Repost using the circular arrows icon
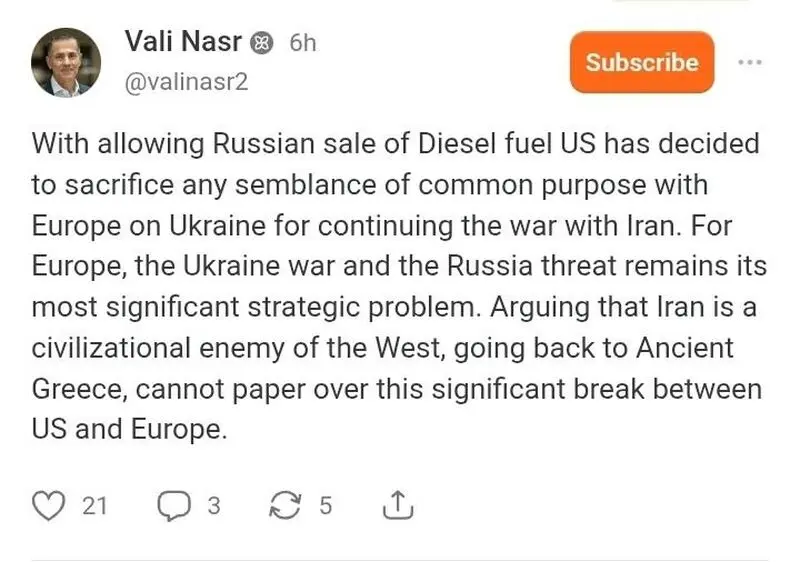Image resolution: width=800 pixels, height=562 pixels. click(285, 505)
